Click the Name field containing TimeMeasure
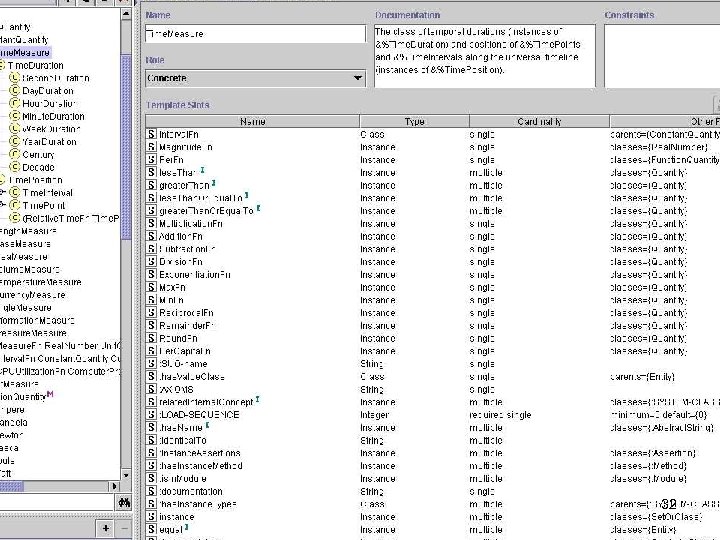This screenshot has height=540, width=720. click(x=255, y=34)
